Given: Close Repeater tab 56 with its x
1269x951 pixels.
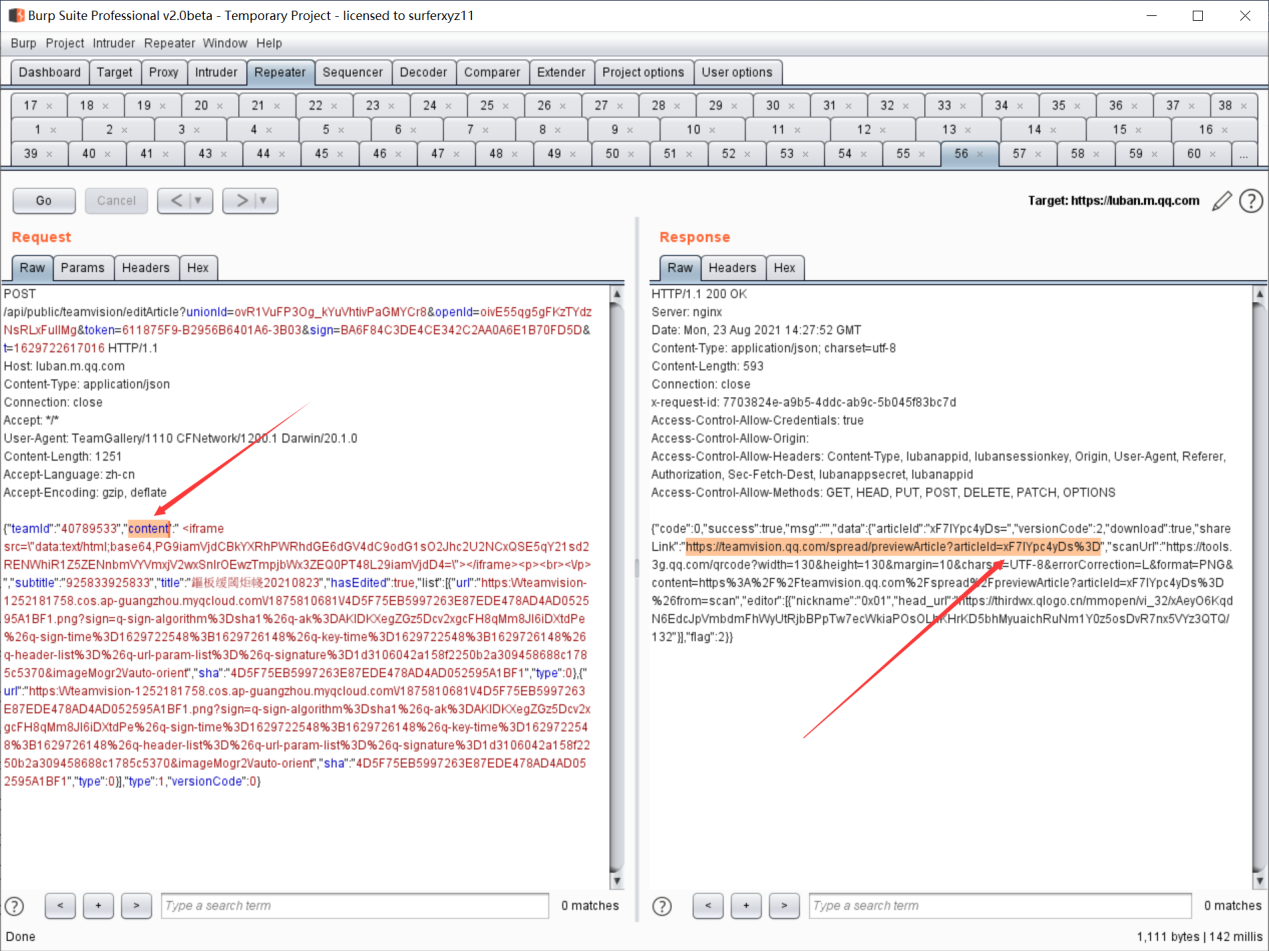Looking at the screenshot, I should pyautogui.click(x=982, y=154).
